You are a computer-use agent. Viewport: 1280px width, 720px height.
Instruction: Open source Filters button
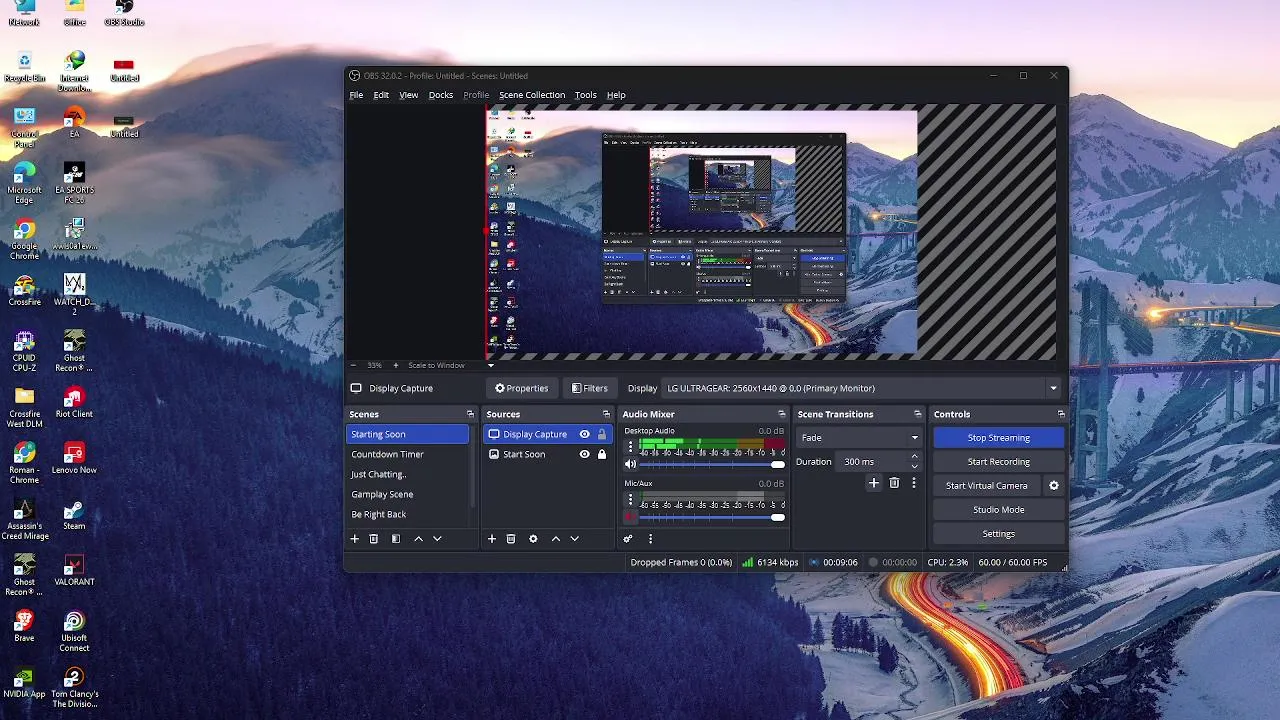point(590,388)
